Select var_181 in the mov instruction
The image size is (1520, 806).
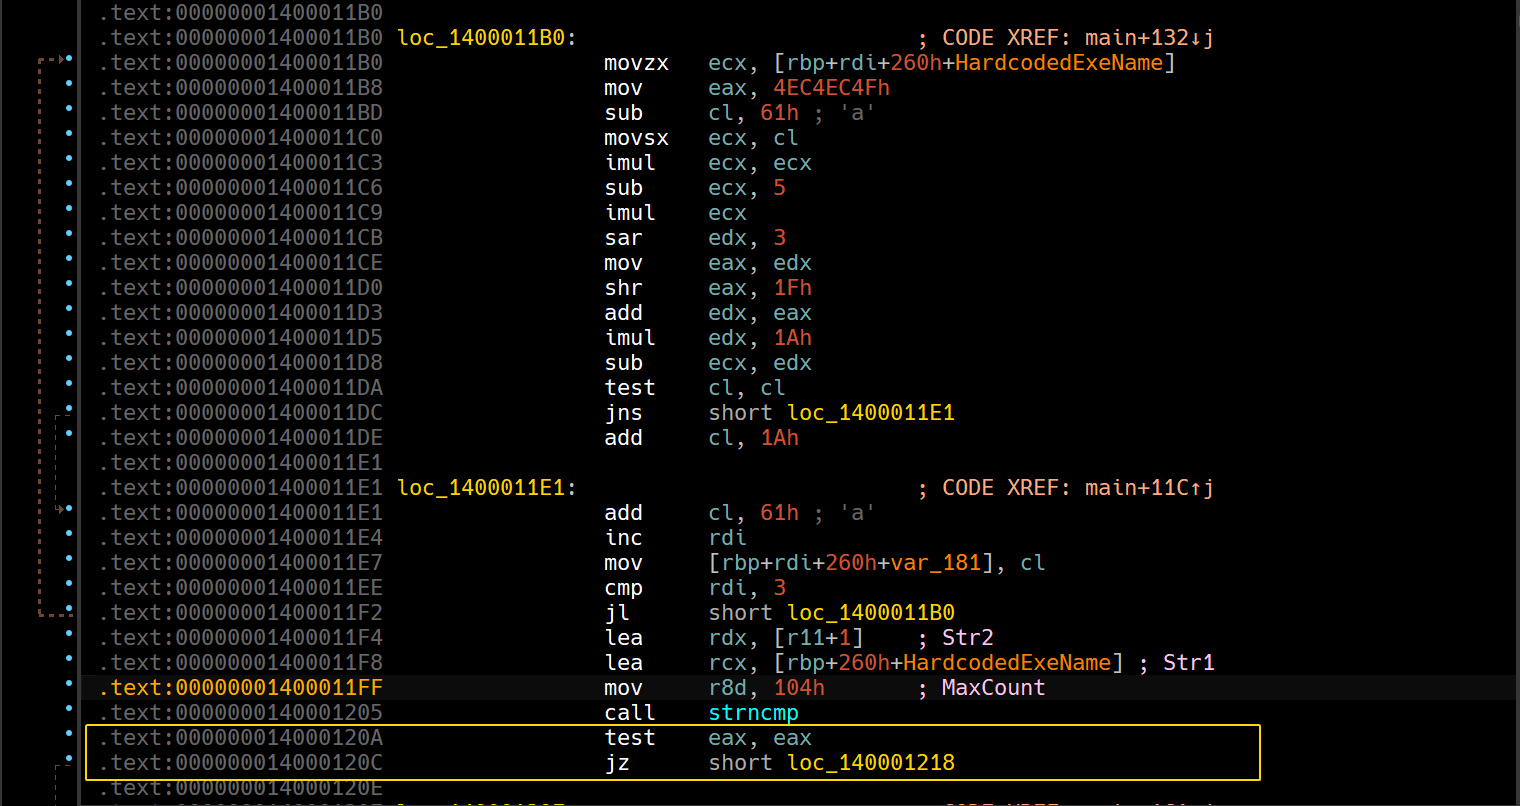point(935,563)
